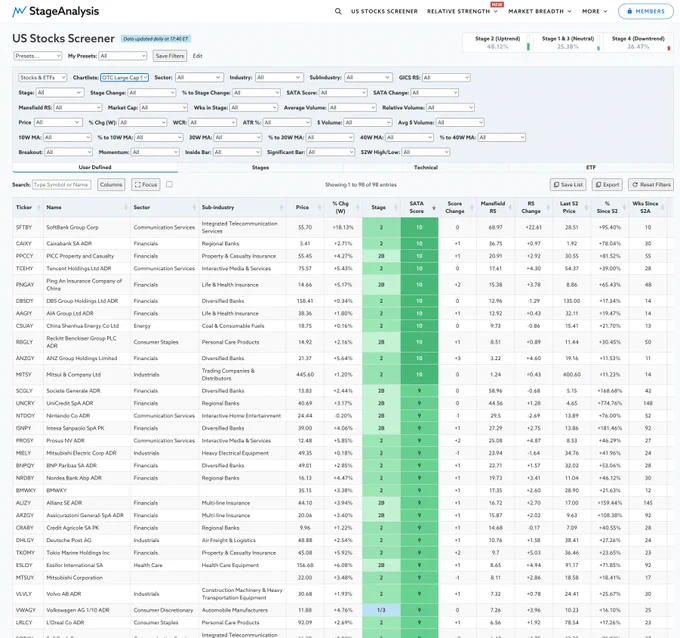
Task: Click the Reset Filters button
Action: point(651,185)
